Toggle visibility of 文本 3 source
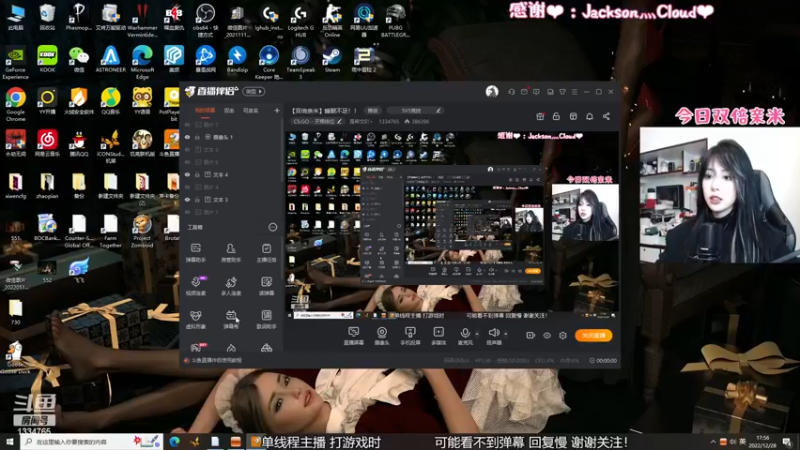The height and width of the screenshot is (450, 800). point(187,199)
